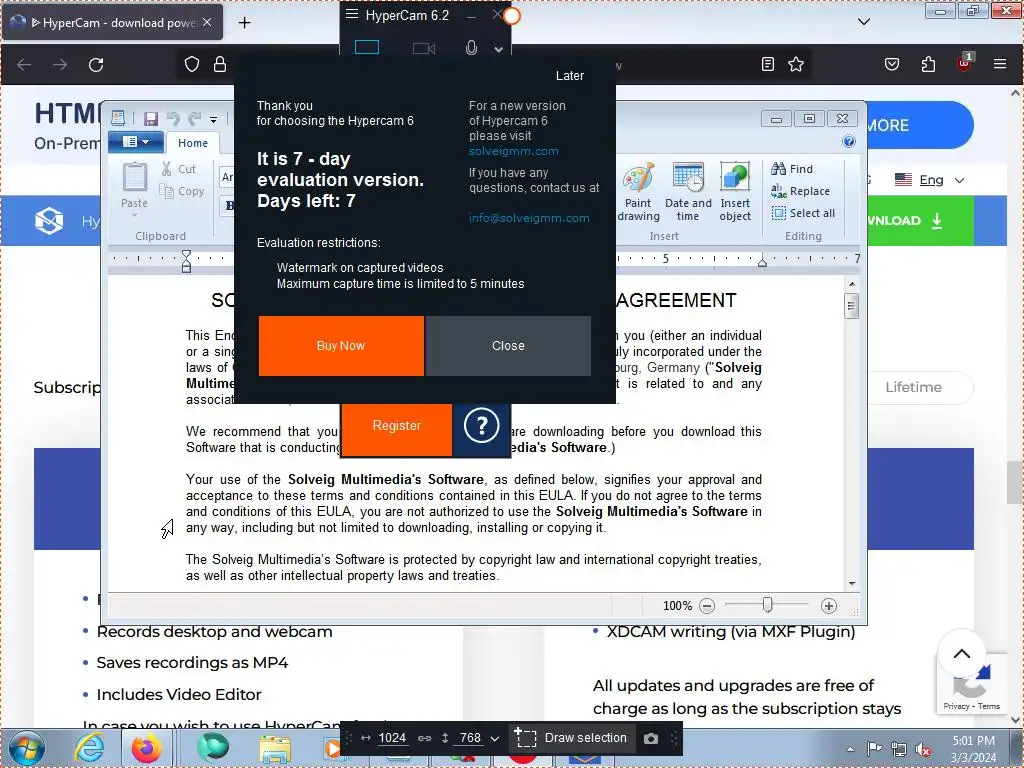The width and height of the screenshot is (1024, 768).
Task: Toggle reader view in Firefox
Action: click(x=768, y=64)
